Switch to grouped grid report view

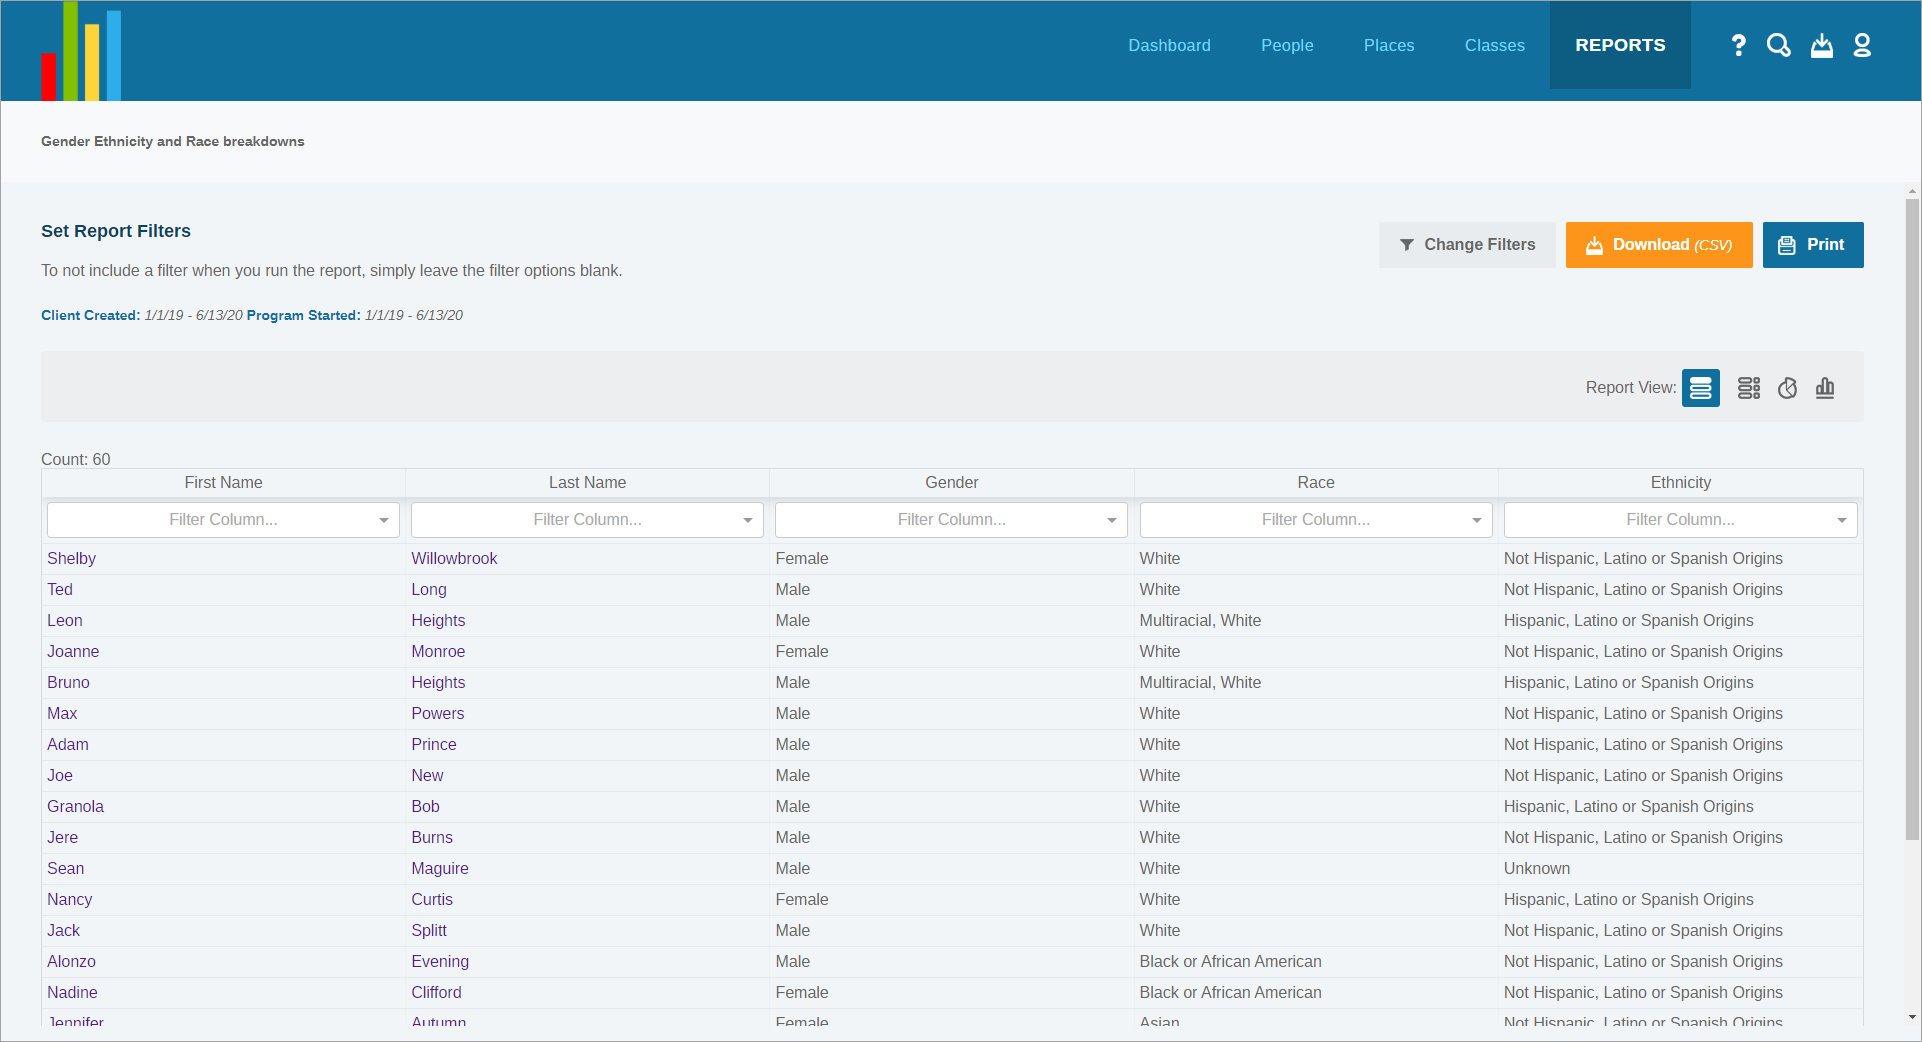click(1749, 388)
